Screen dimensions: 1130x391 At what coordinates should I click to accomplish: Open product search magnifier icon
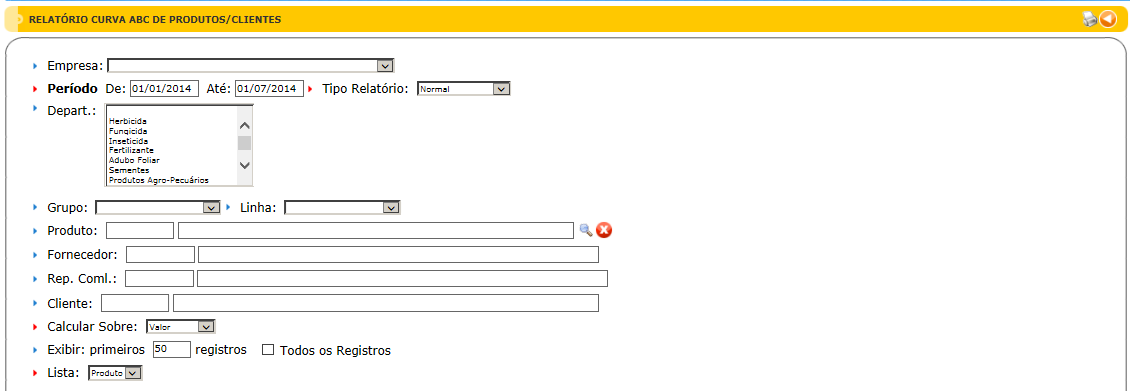586,230
